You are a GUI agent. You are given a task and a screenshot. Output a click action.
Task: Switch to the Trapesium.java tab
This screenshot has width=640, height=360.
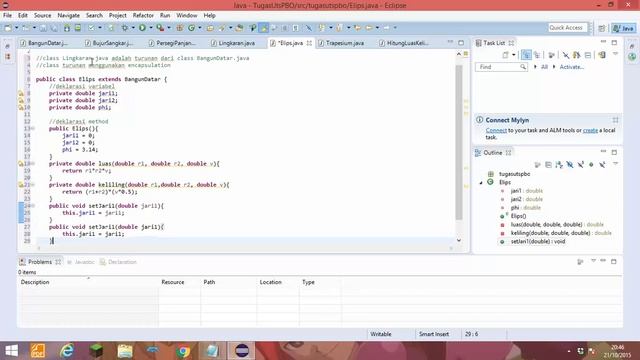[x=341, y=43]
